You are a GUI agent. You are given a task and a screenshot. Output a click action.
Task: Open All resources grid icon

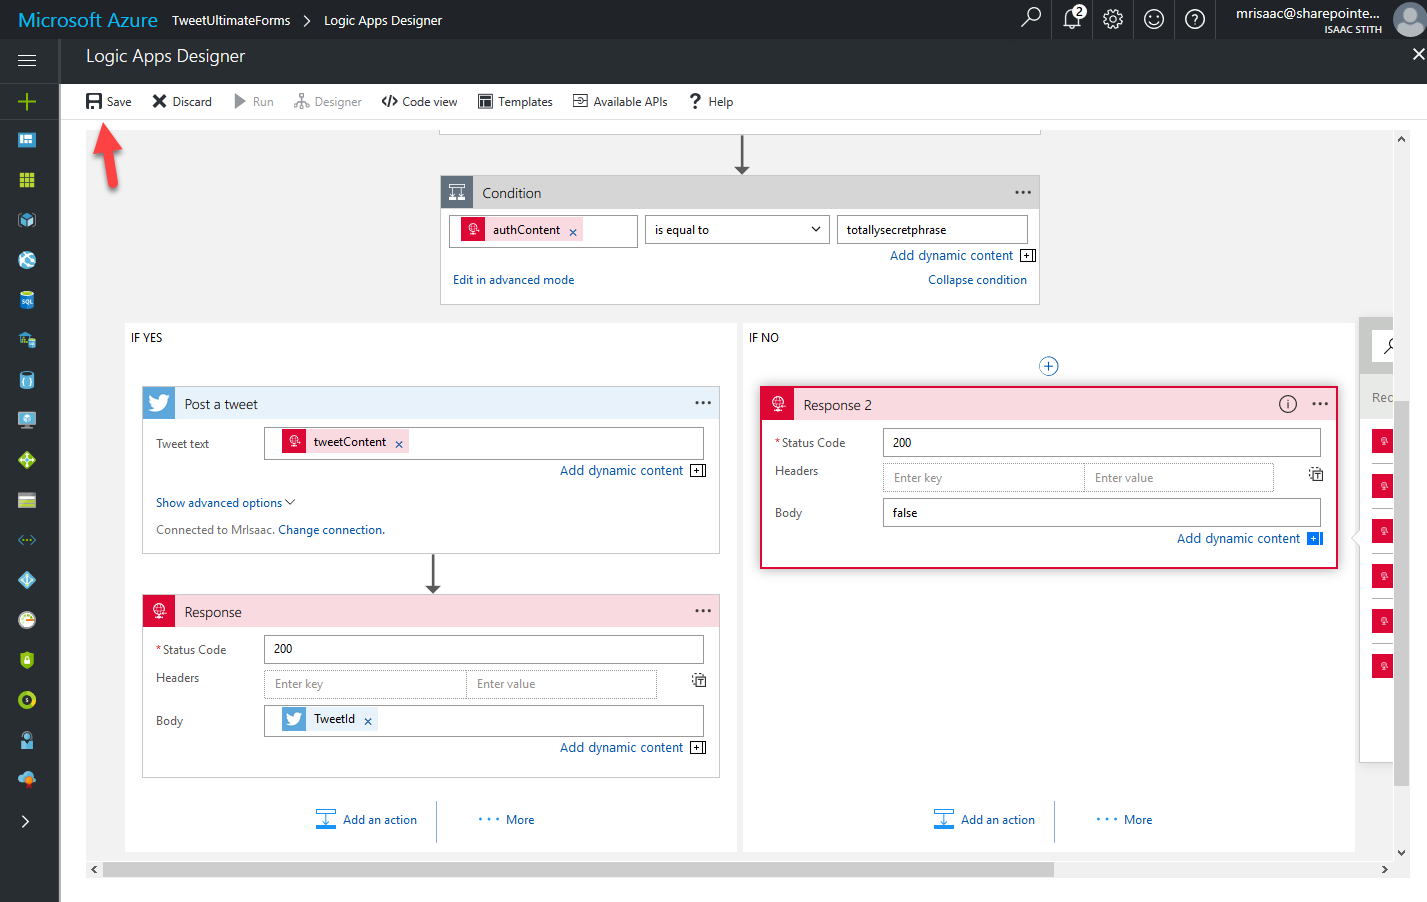tap(27, 180)
